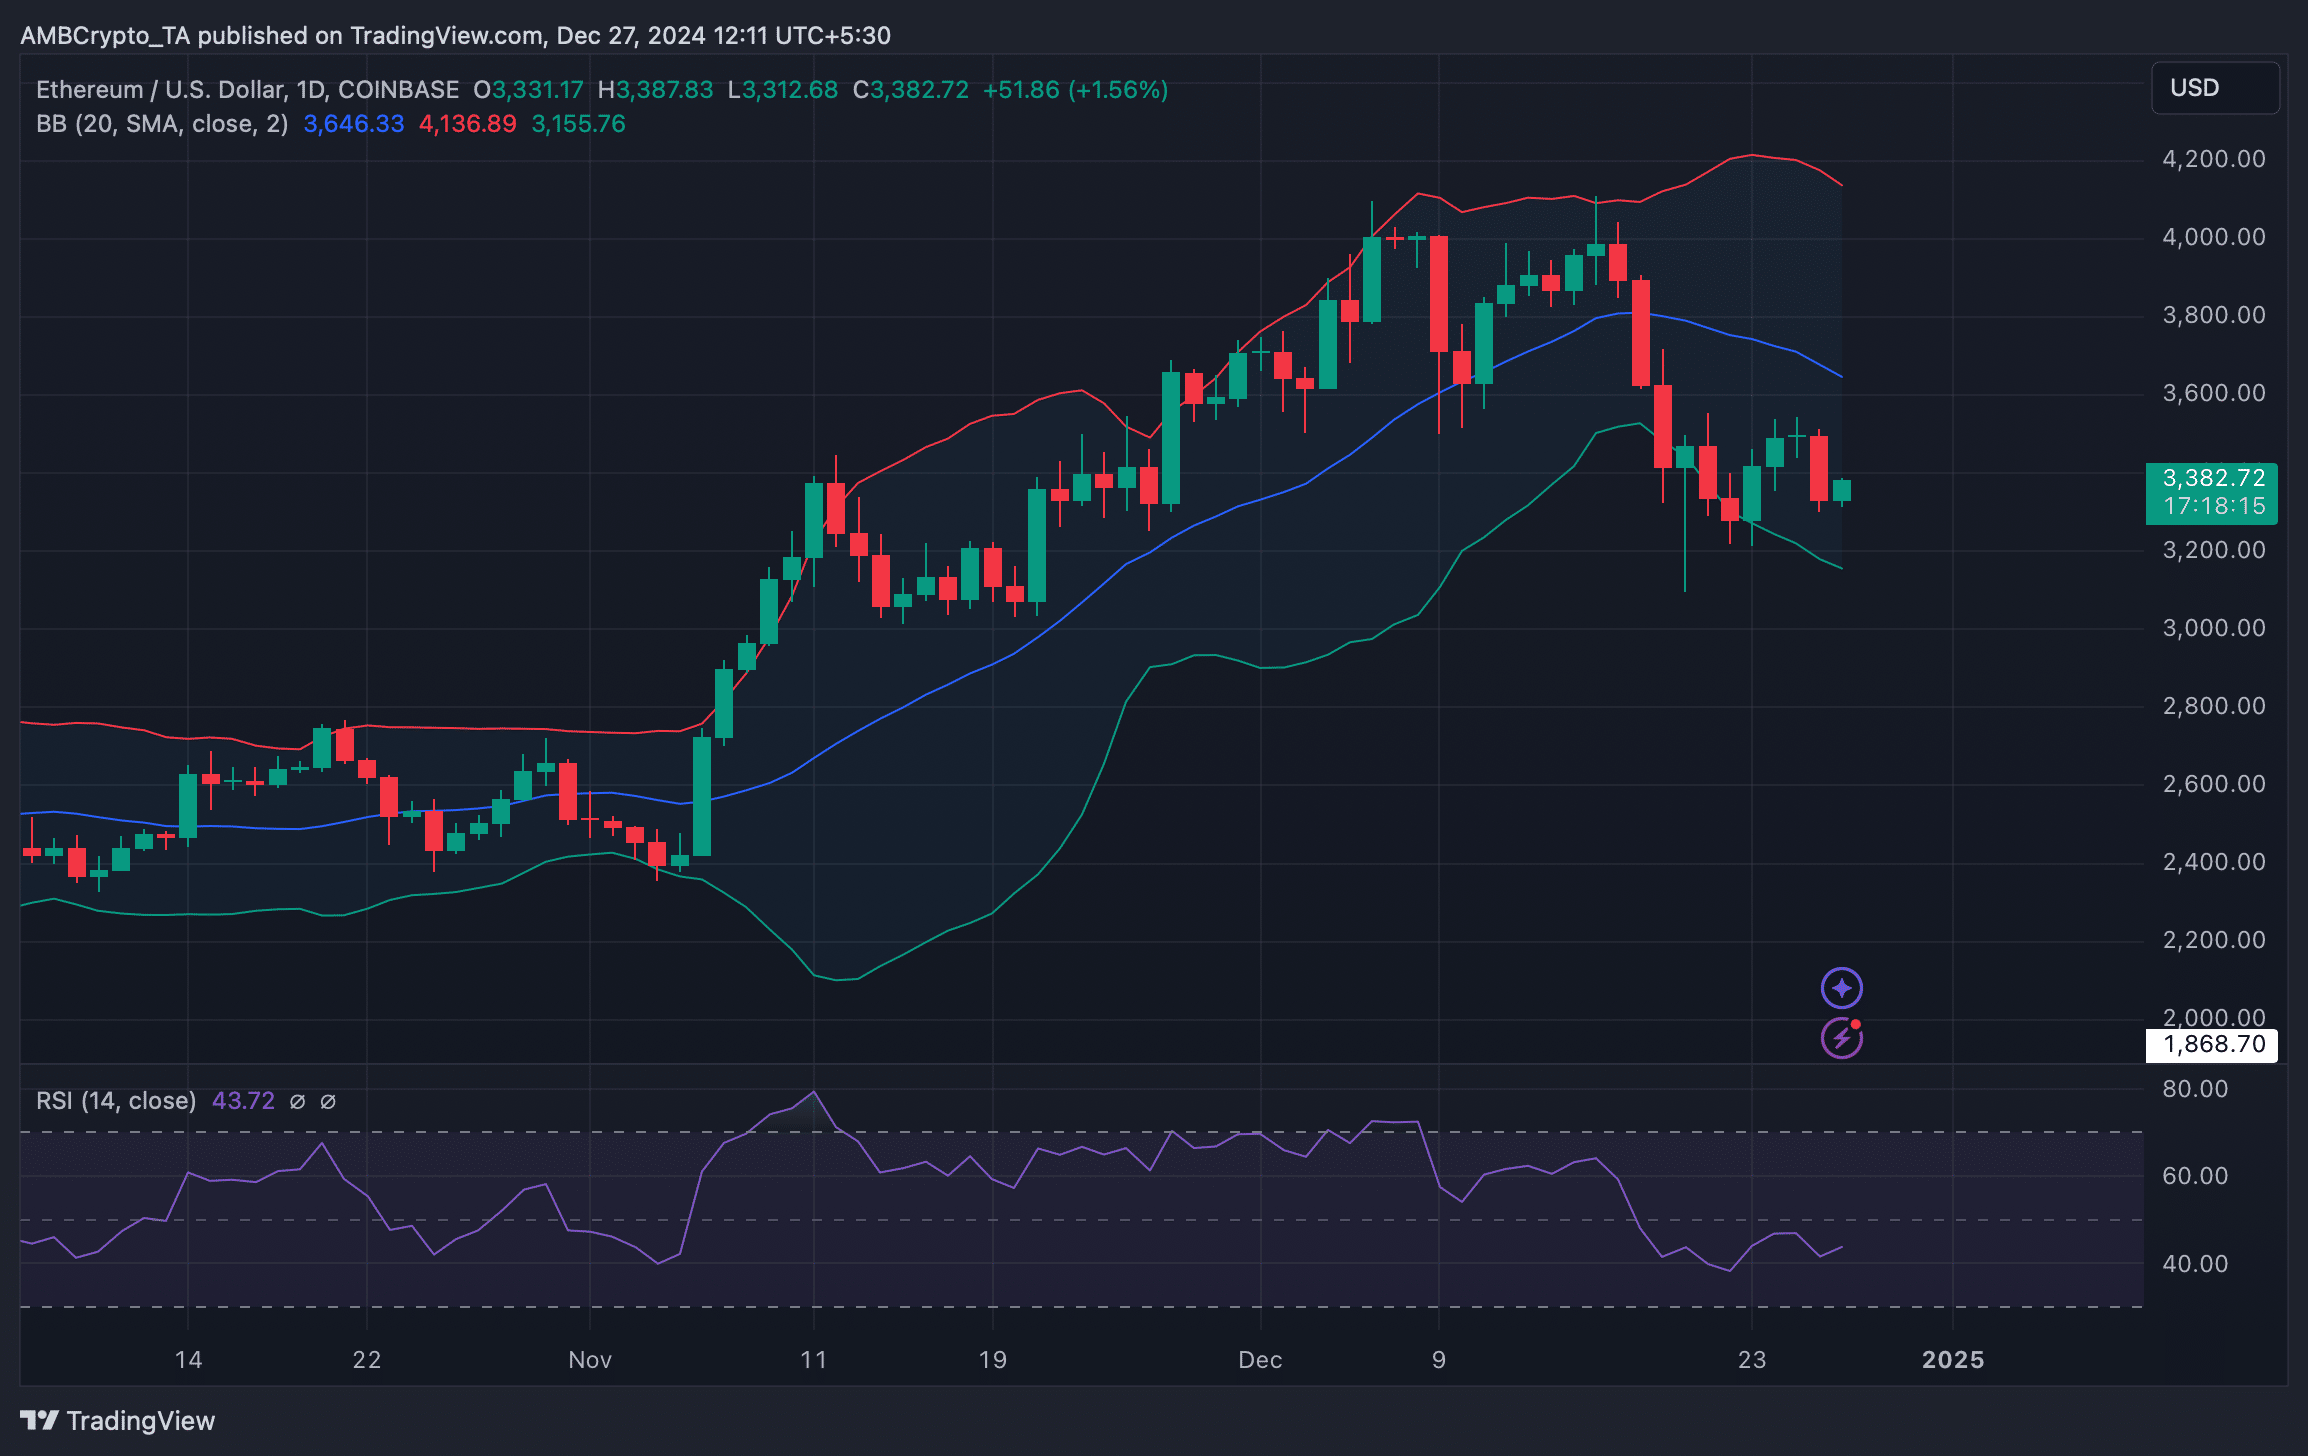Click the 3,000.00 price axis label
Viewport: 2308px width, 1456px height.
pyautogui.click(x=2214, y=628)
